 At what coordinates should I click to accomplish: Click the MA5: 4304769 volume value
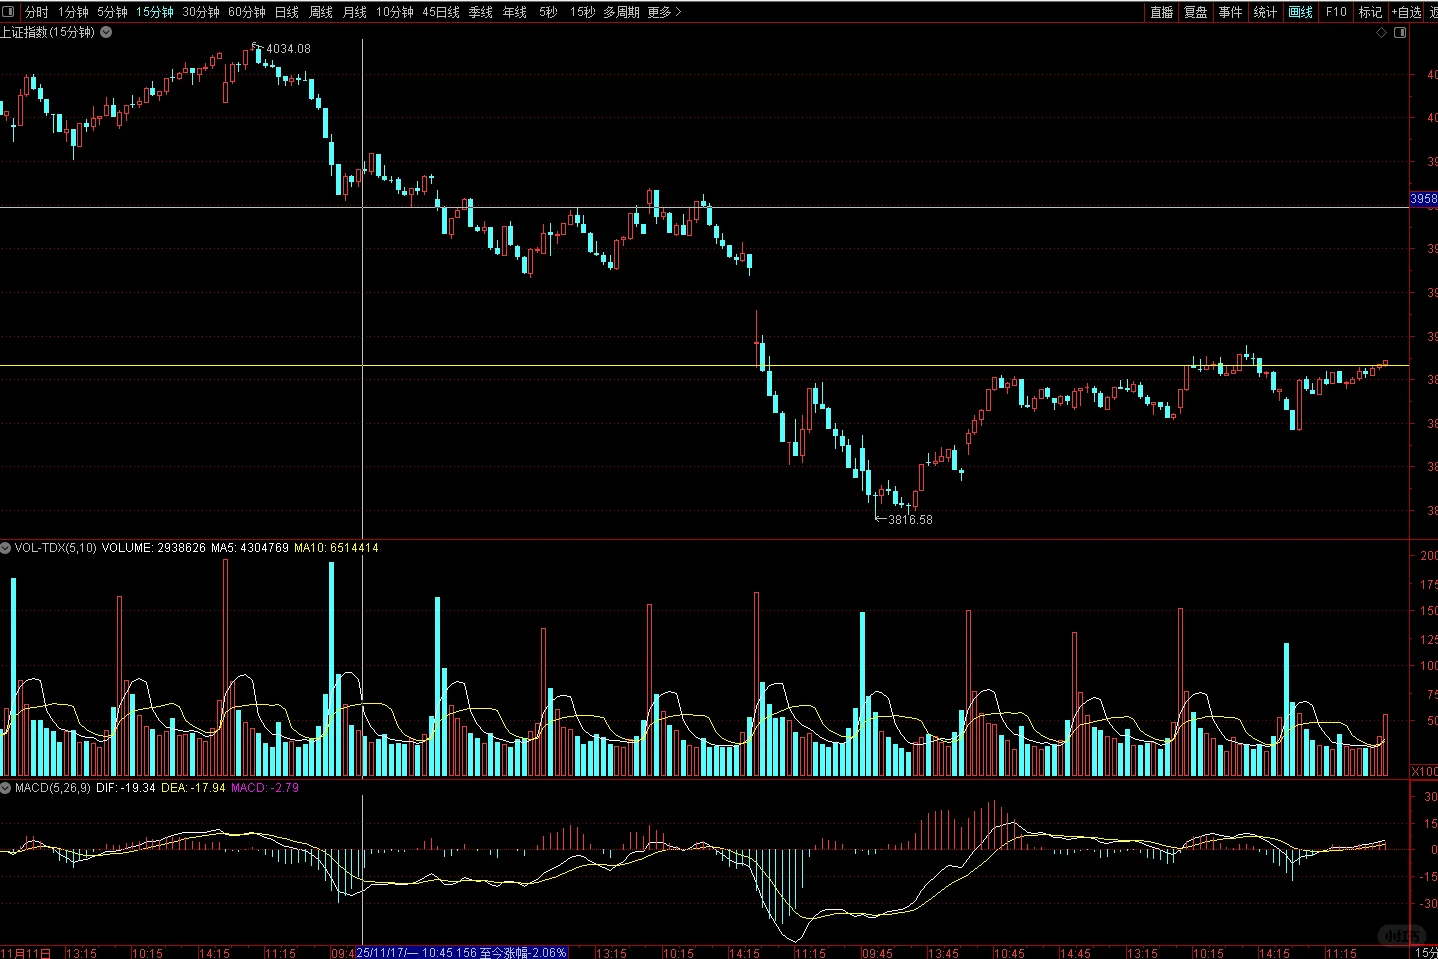coord(250,548)
